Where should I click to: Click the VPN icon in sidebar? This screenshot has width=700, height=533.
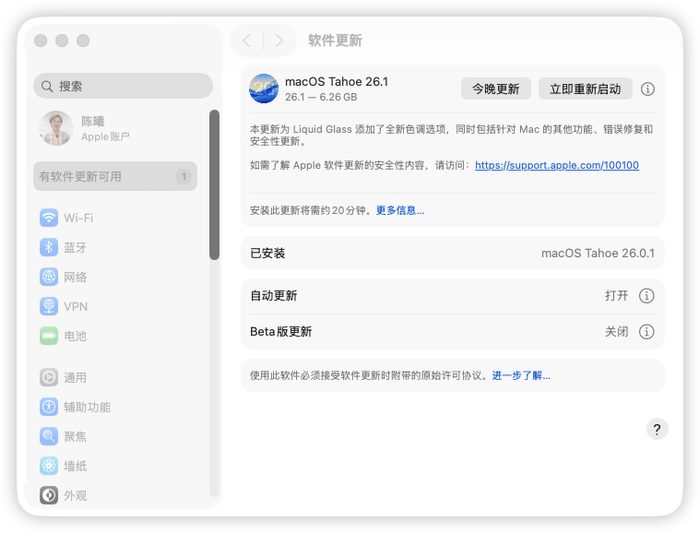(49, 306)
